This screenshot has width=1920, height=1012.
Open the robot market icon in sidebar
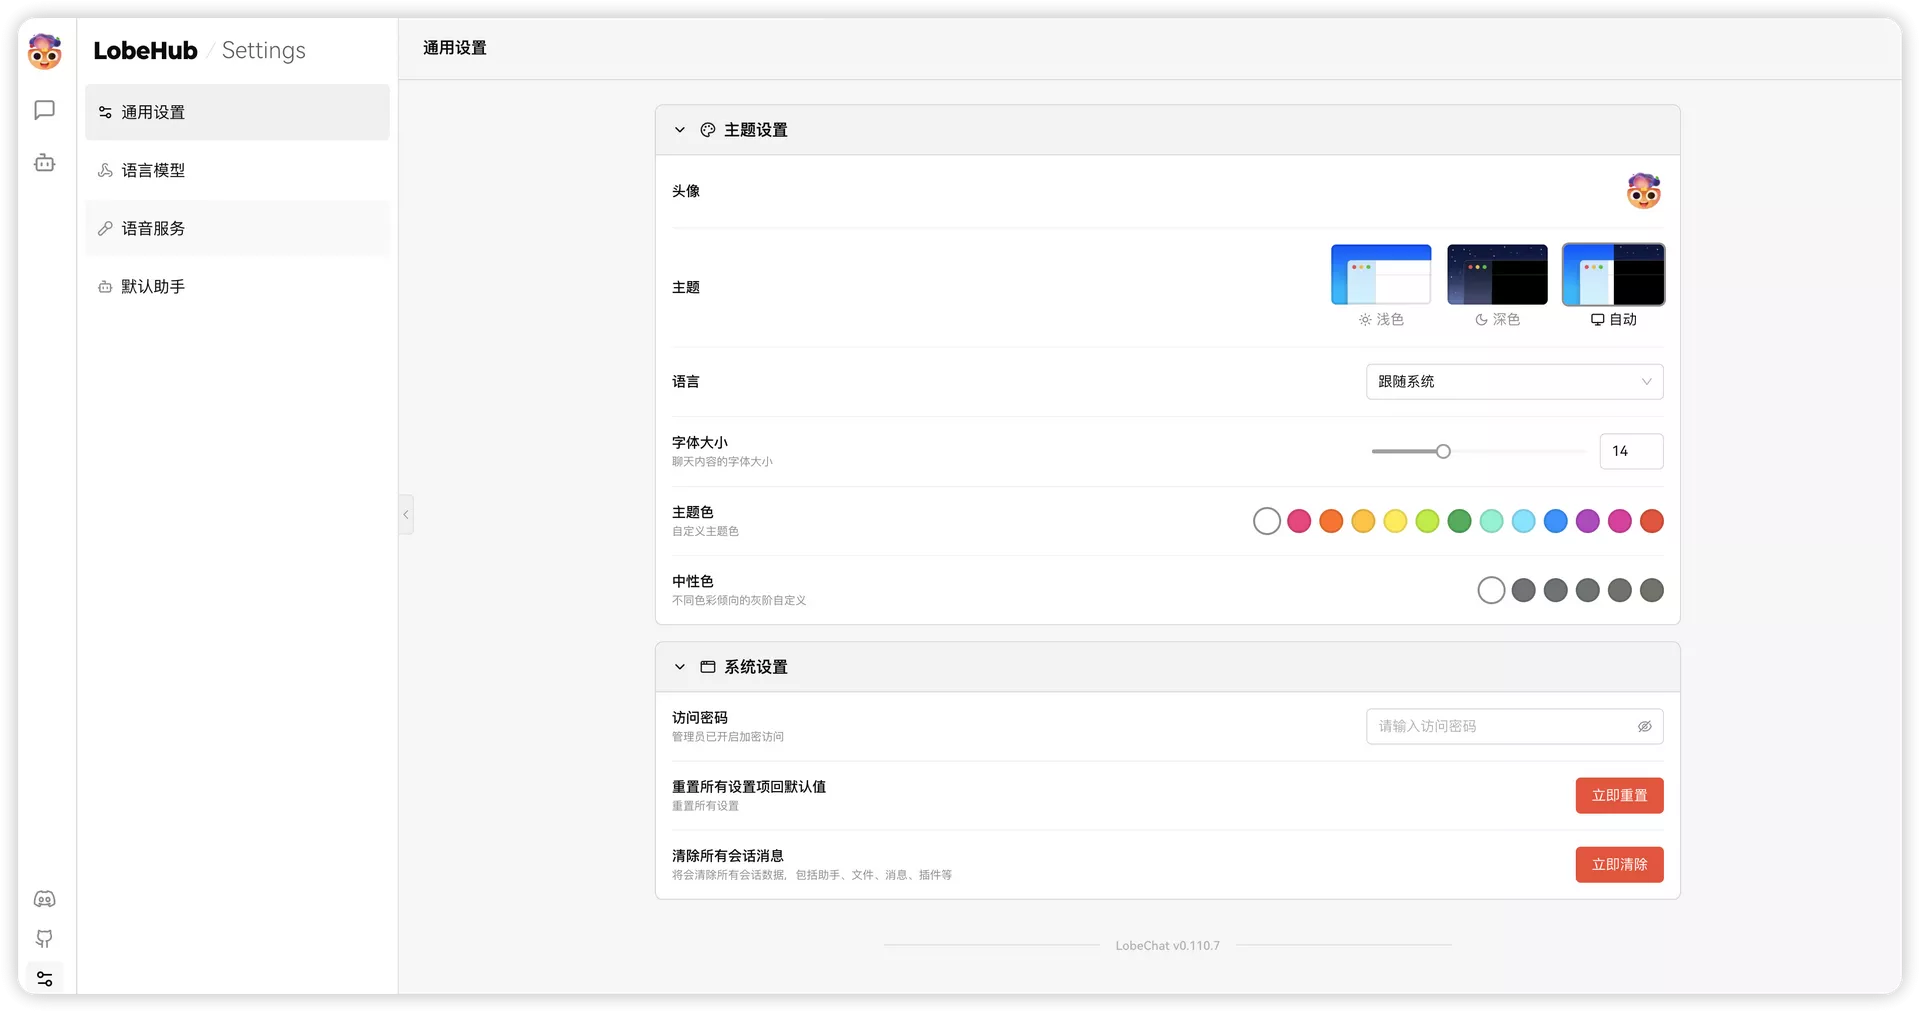click(44, 163)
